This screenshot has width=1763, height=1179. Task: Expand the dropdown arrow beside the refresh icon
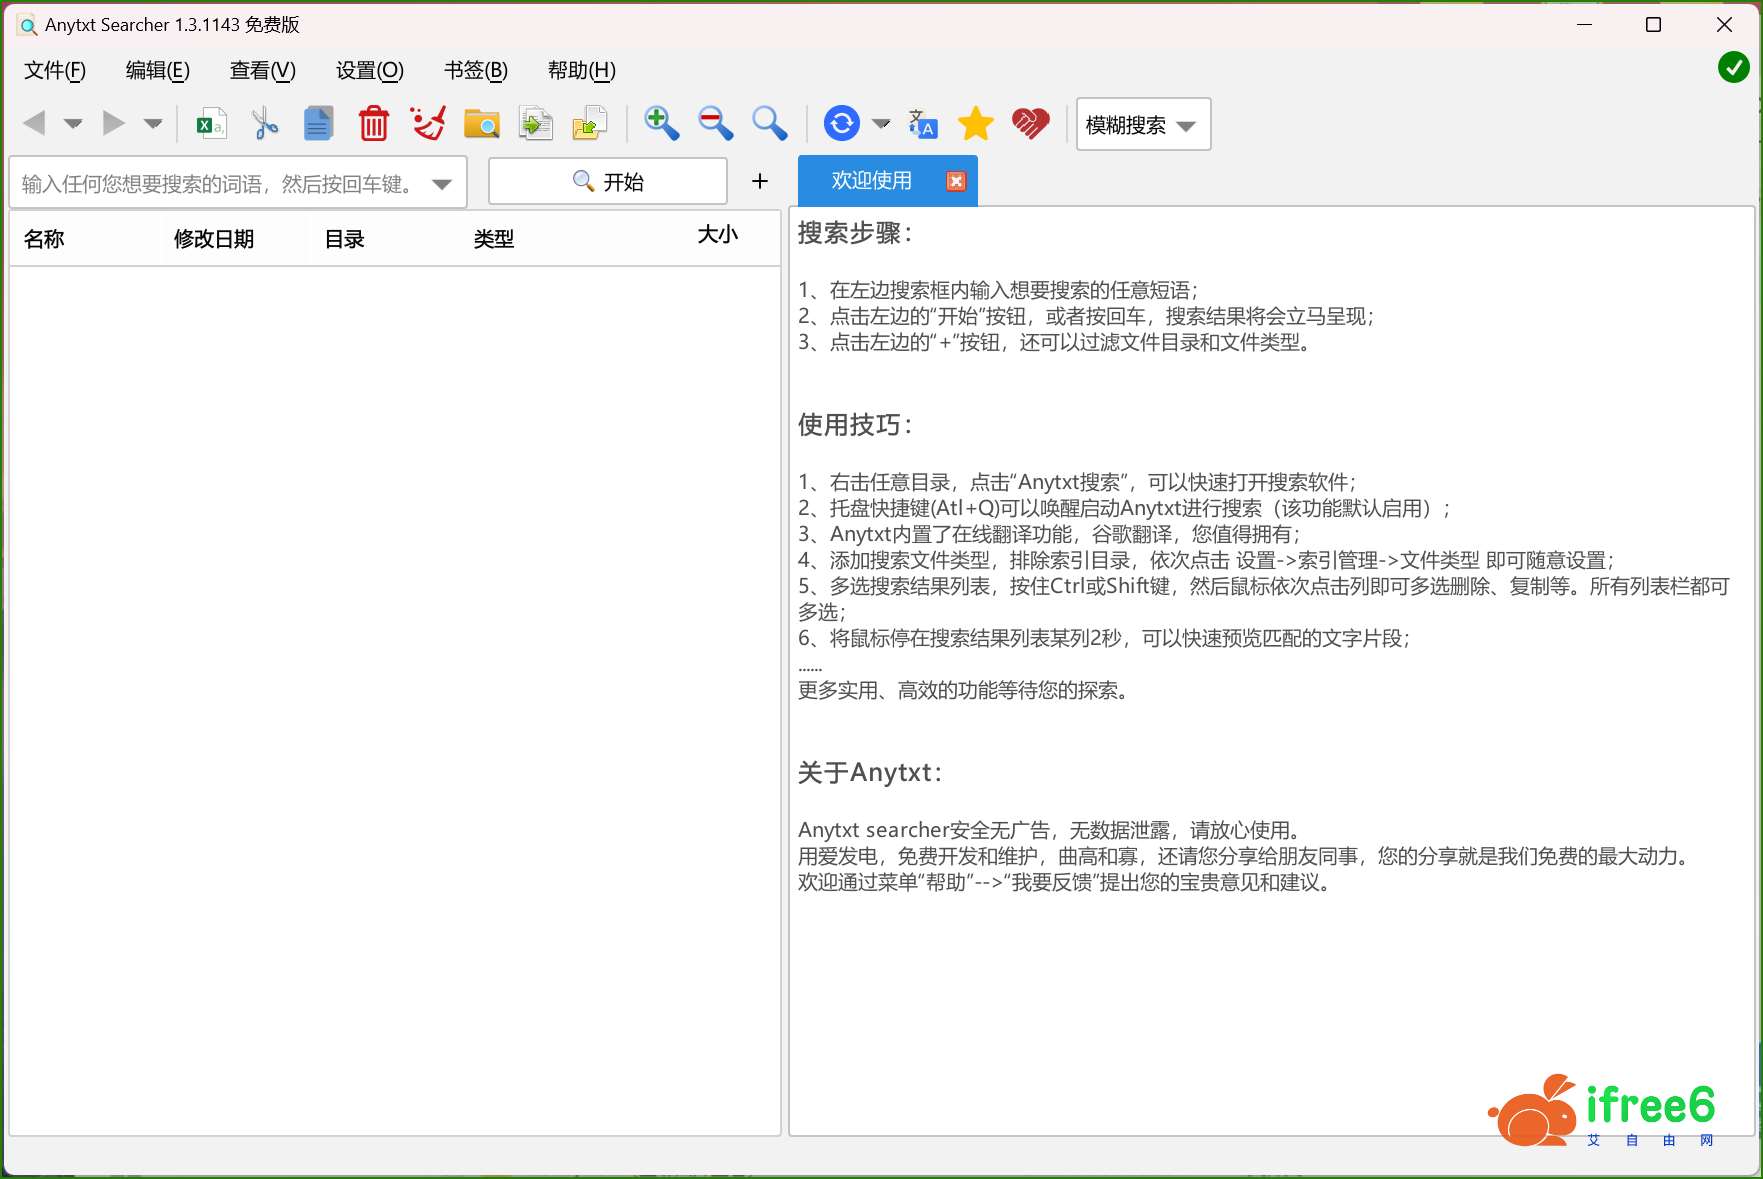point(881,124)
